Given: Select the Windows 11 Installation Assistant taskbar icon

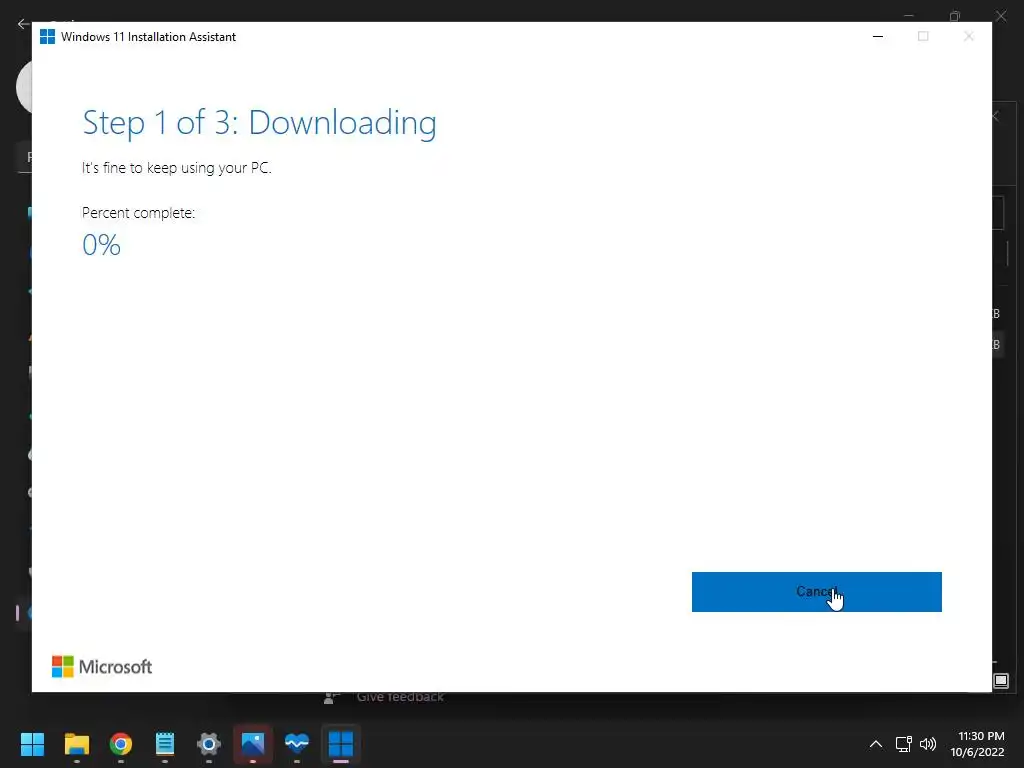Looking at the screenshot, I should point(341,743).
